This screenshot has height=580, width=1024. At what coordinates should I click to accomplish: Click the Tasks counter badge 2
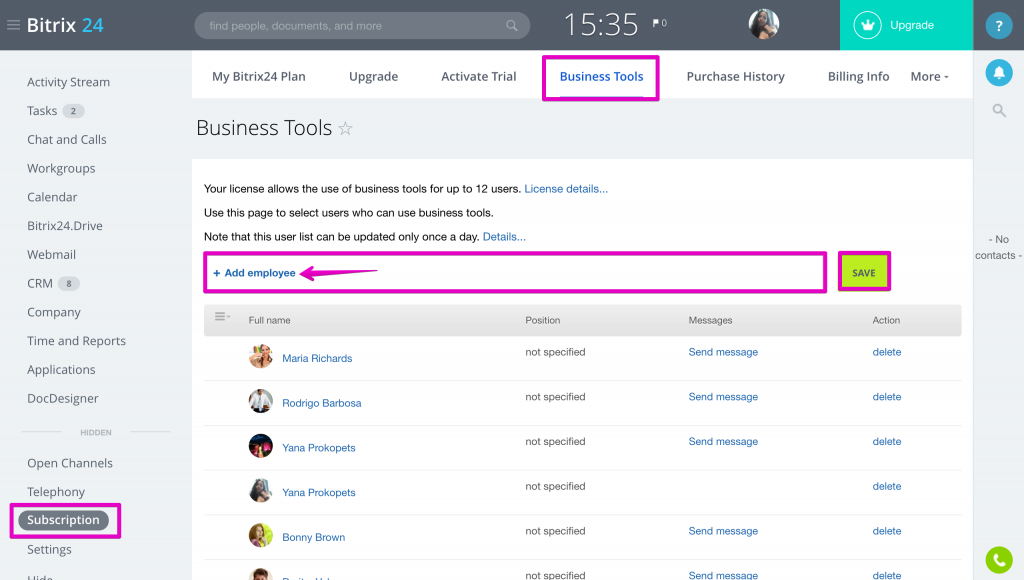click(73, 111)
